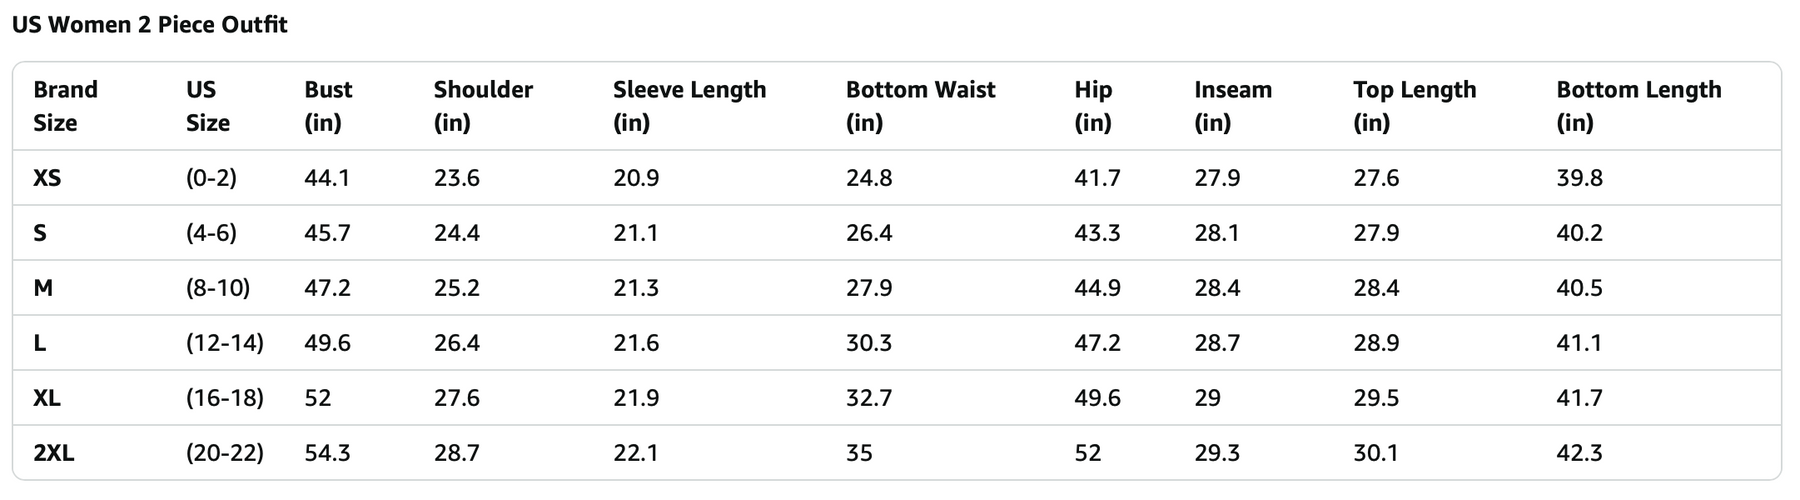Viewport: 1800px width, 500px height.
Task: Click the (12-14) US size cell
Action: tap(225, 343)
